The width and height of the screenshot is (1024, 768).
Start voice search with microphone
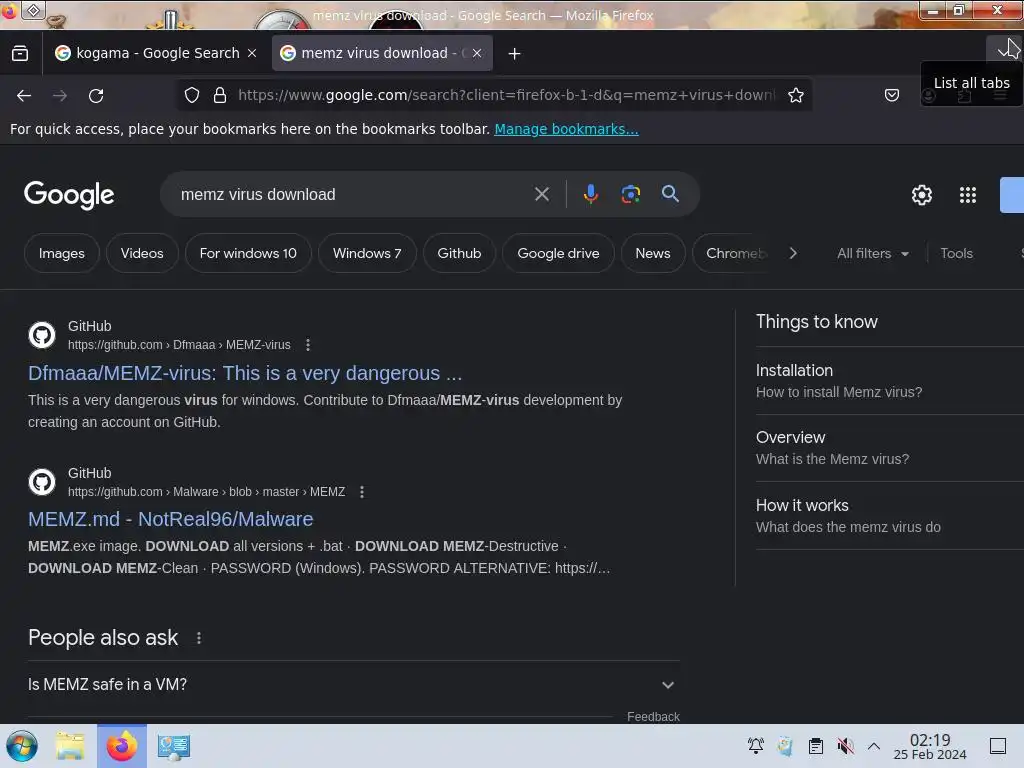tap(590, 194)
